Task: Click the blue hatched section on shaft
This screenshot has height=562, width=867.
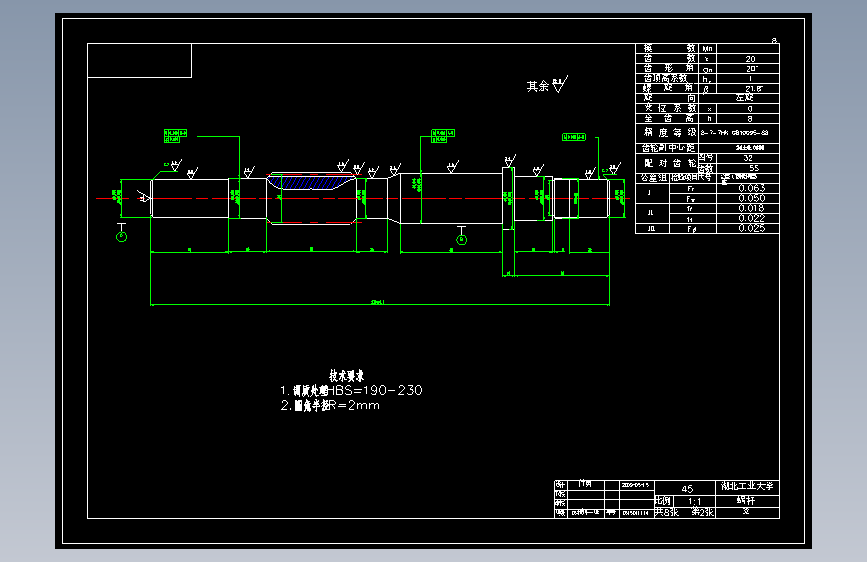Action: [312, 181]
